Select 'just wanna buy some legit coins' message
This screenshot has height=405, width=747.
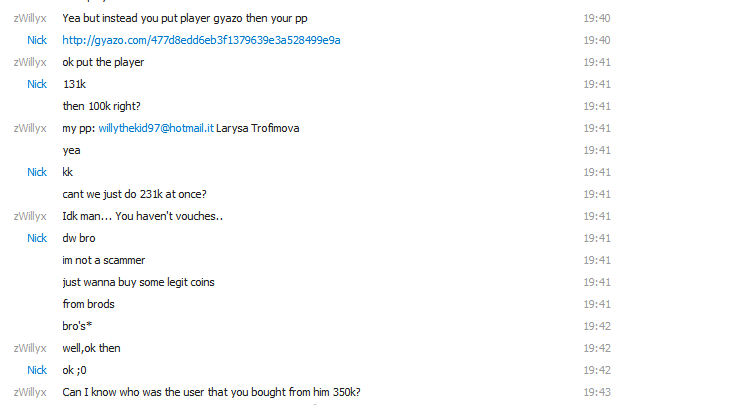[x=138, y=283]
